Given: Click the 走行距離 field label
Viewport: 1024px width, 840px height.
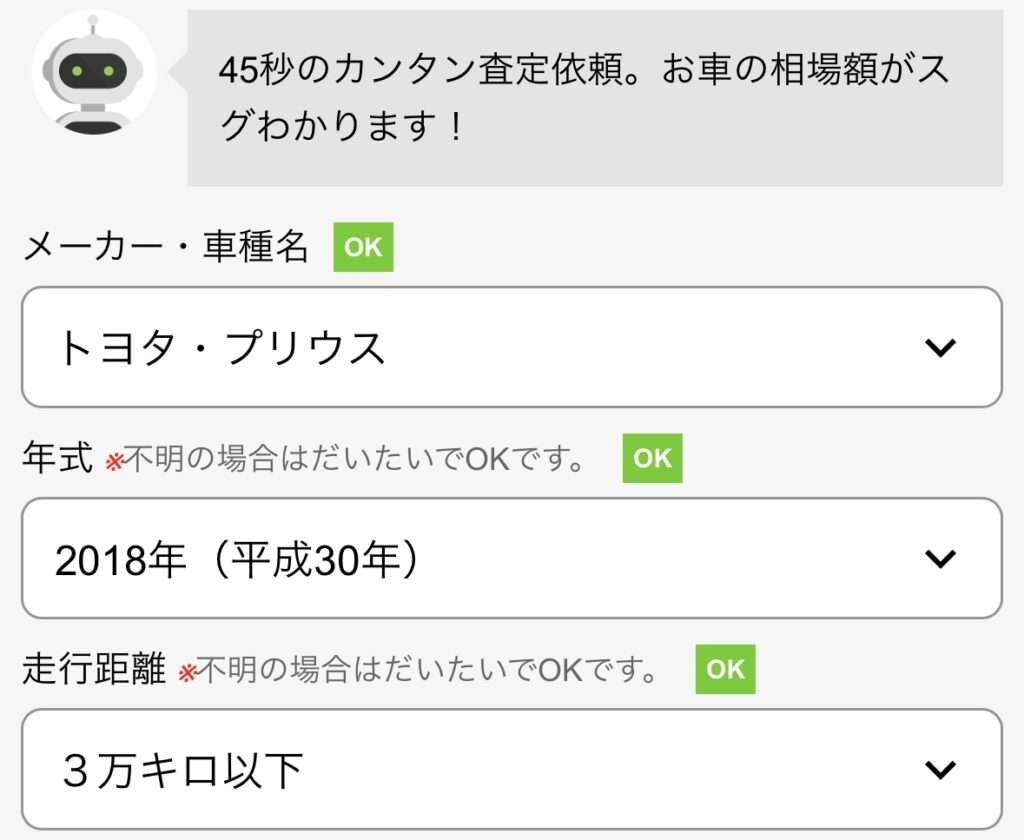Looking at the screenshot, I should (95, 668).
